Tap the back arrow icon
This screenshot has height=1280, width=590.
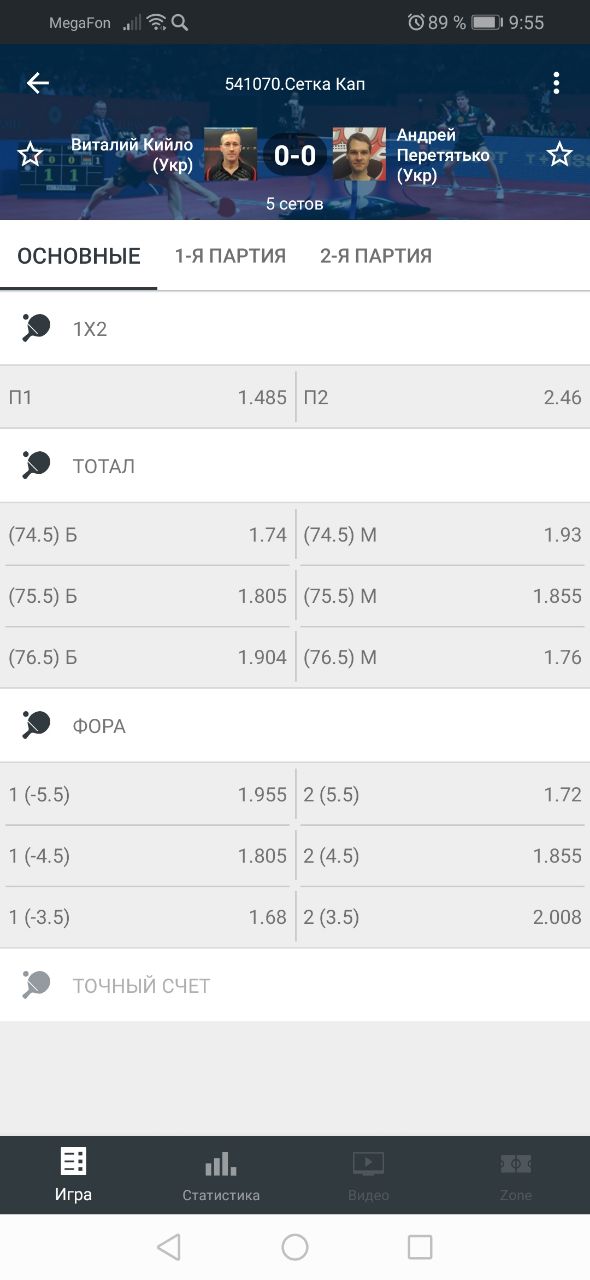(x=38, y=83)
